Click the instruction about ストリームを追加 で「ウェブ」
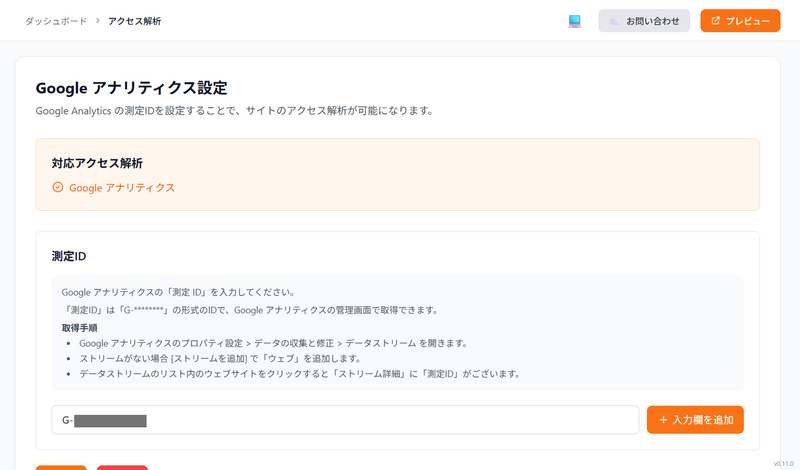The image size is (800, 470). [x=221, y=358]
